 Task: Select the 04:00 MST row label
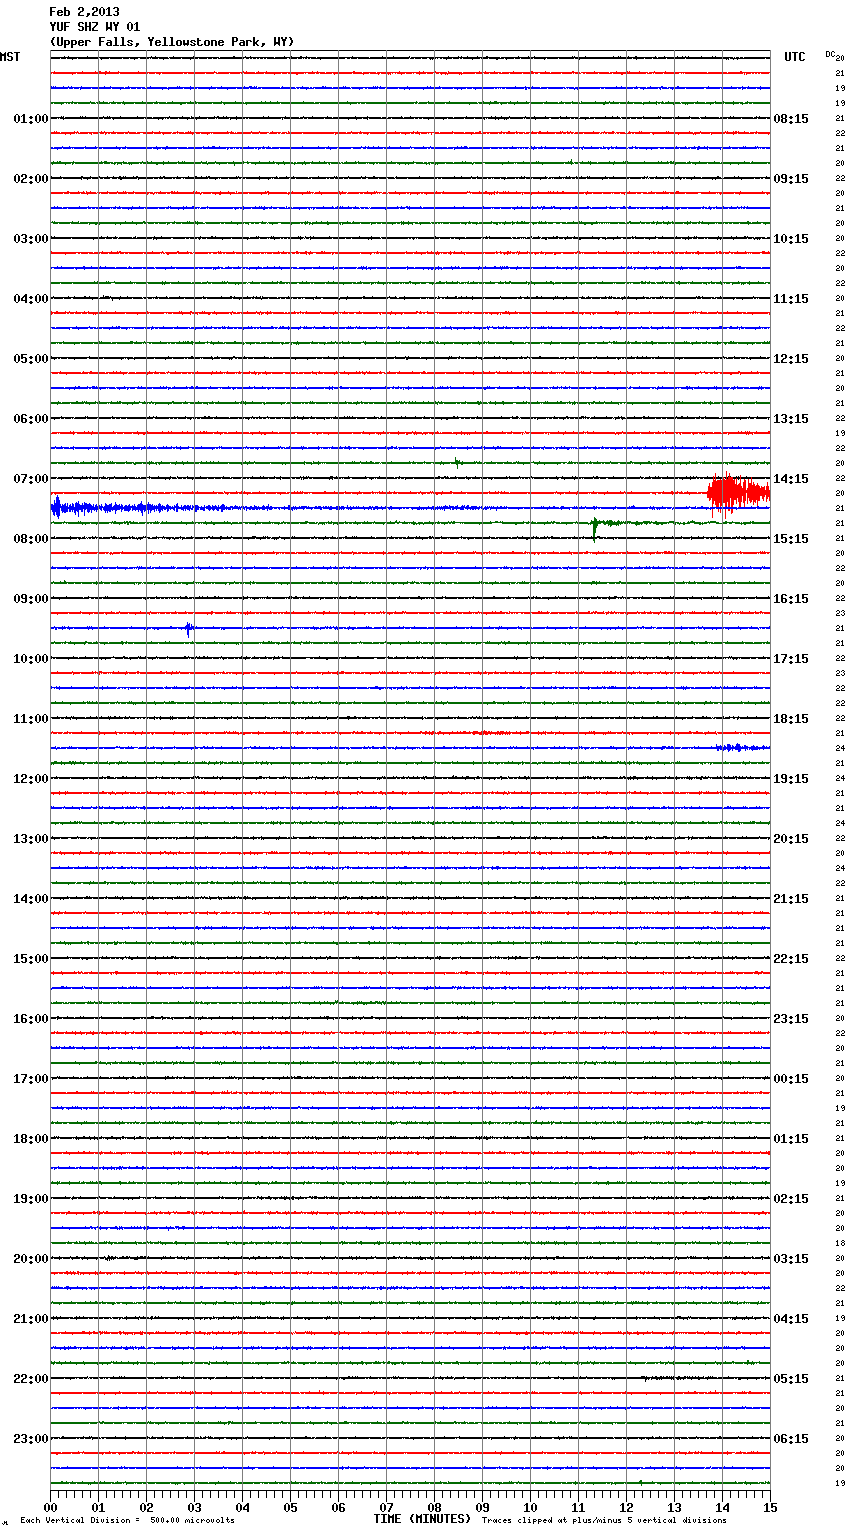[x=31, y=299]
